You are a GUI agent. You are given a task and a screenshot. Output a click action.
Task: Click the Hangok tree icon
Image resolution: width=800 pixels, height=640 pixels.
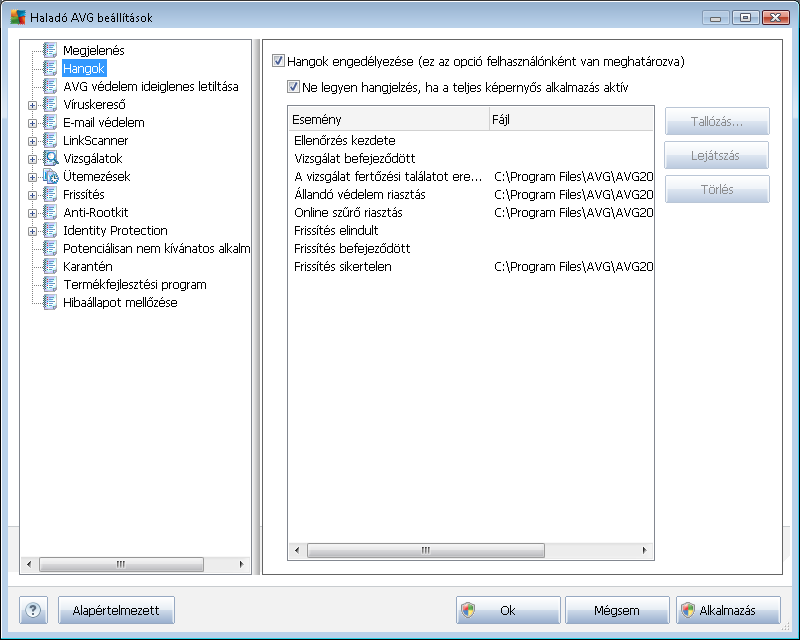click(x=50, y=68)
